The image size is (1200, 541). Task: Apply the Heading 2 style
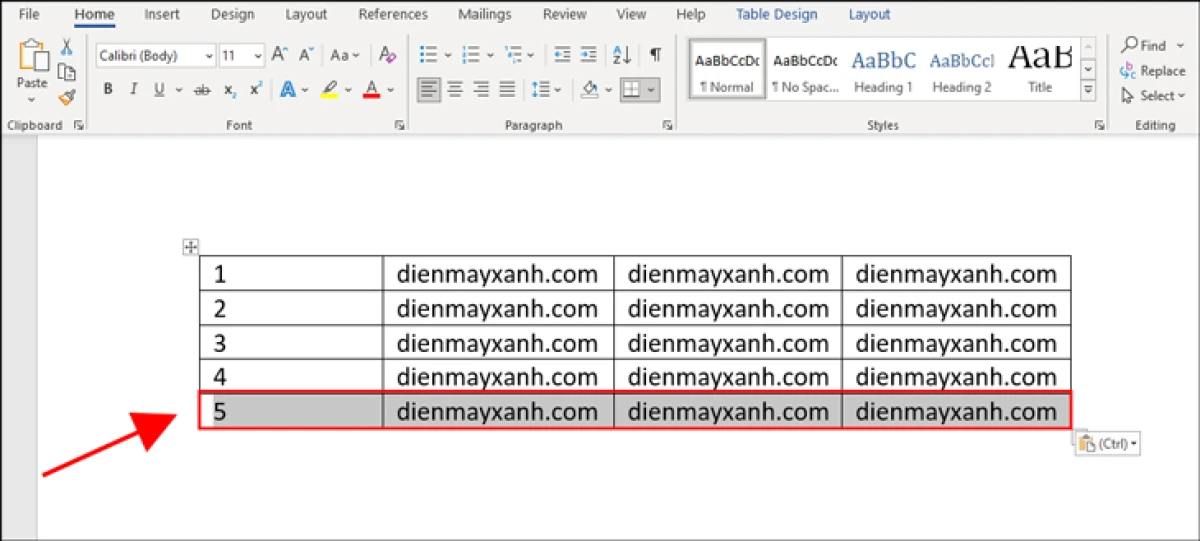(x=962, y=69)
